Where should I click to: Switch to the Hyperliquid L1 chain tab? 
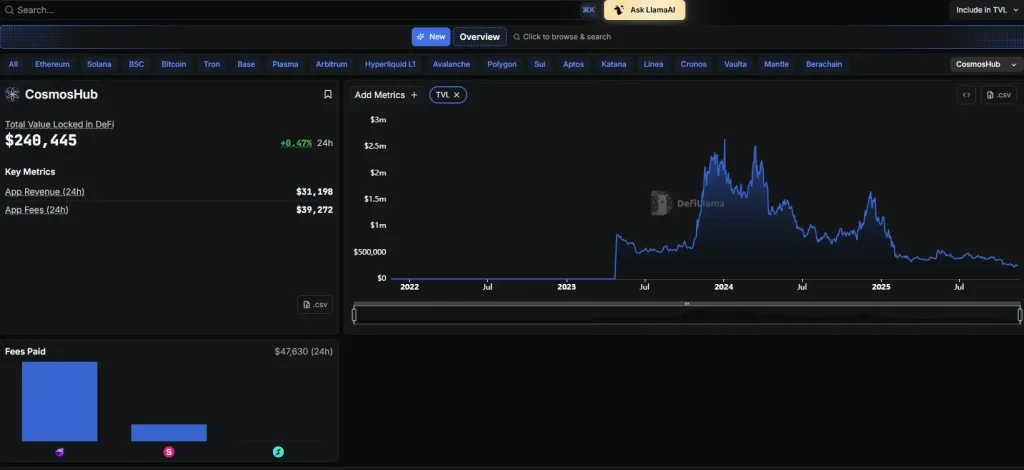(x=390, y=64)
